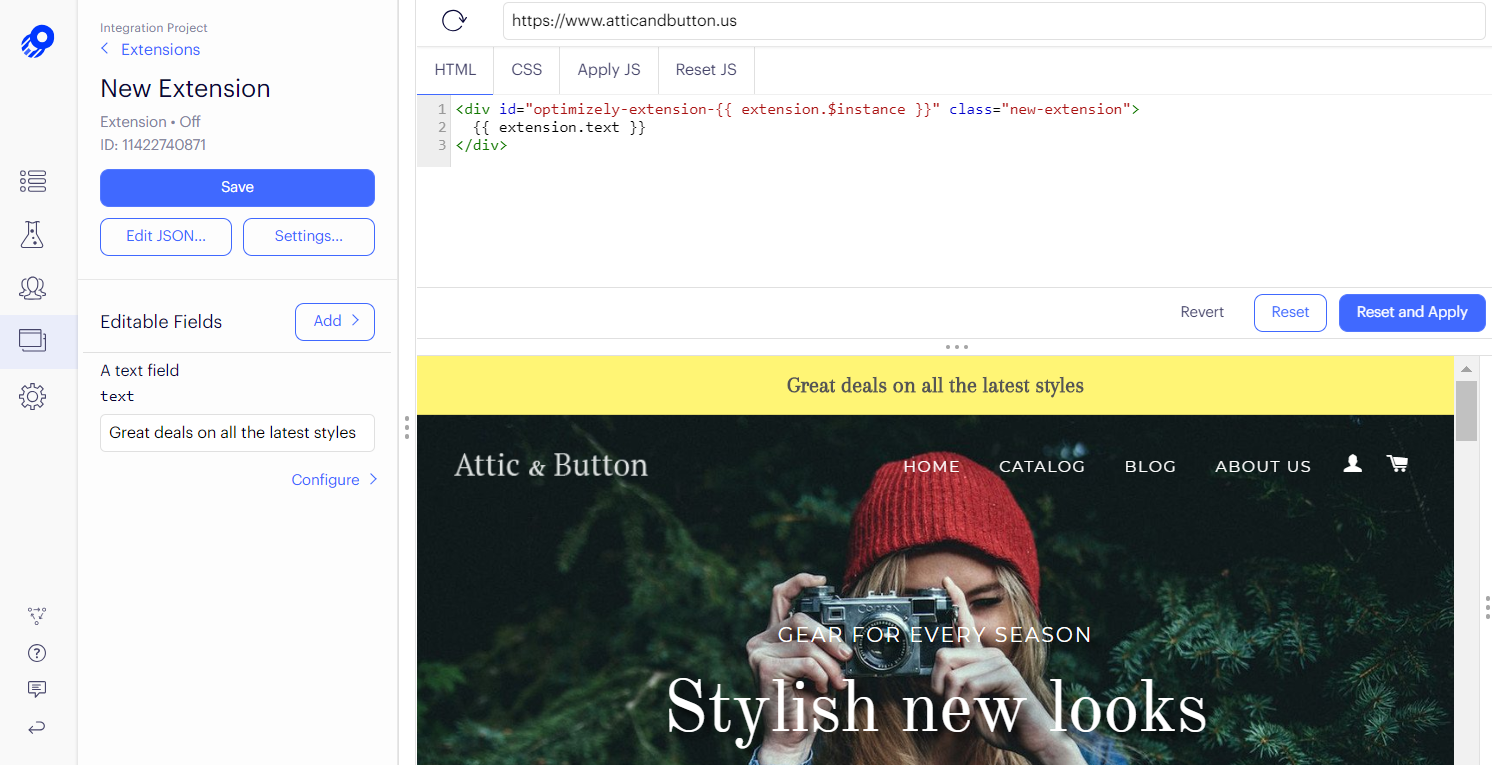The height and width of the screenshot is (765, 1492).
Task: Click 'Extension • Off' status text
Action: [x=150, y=122]
